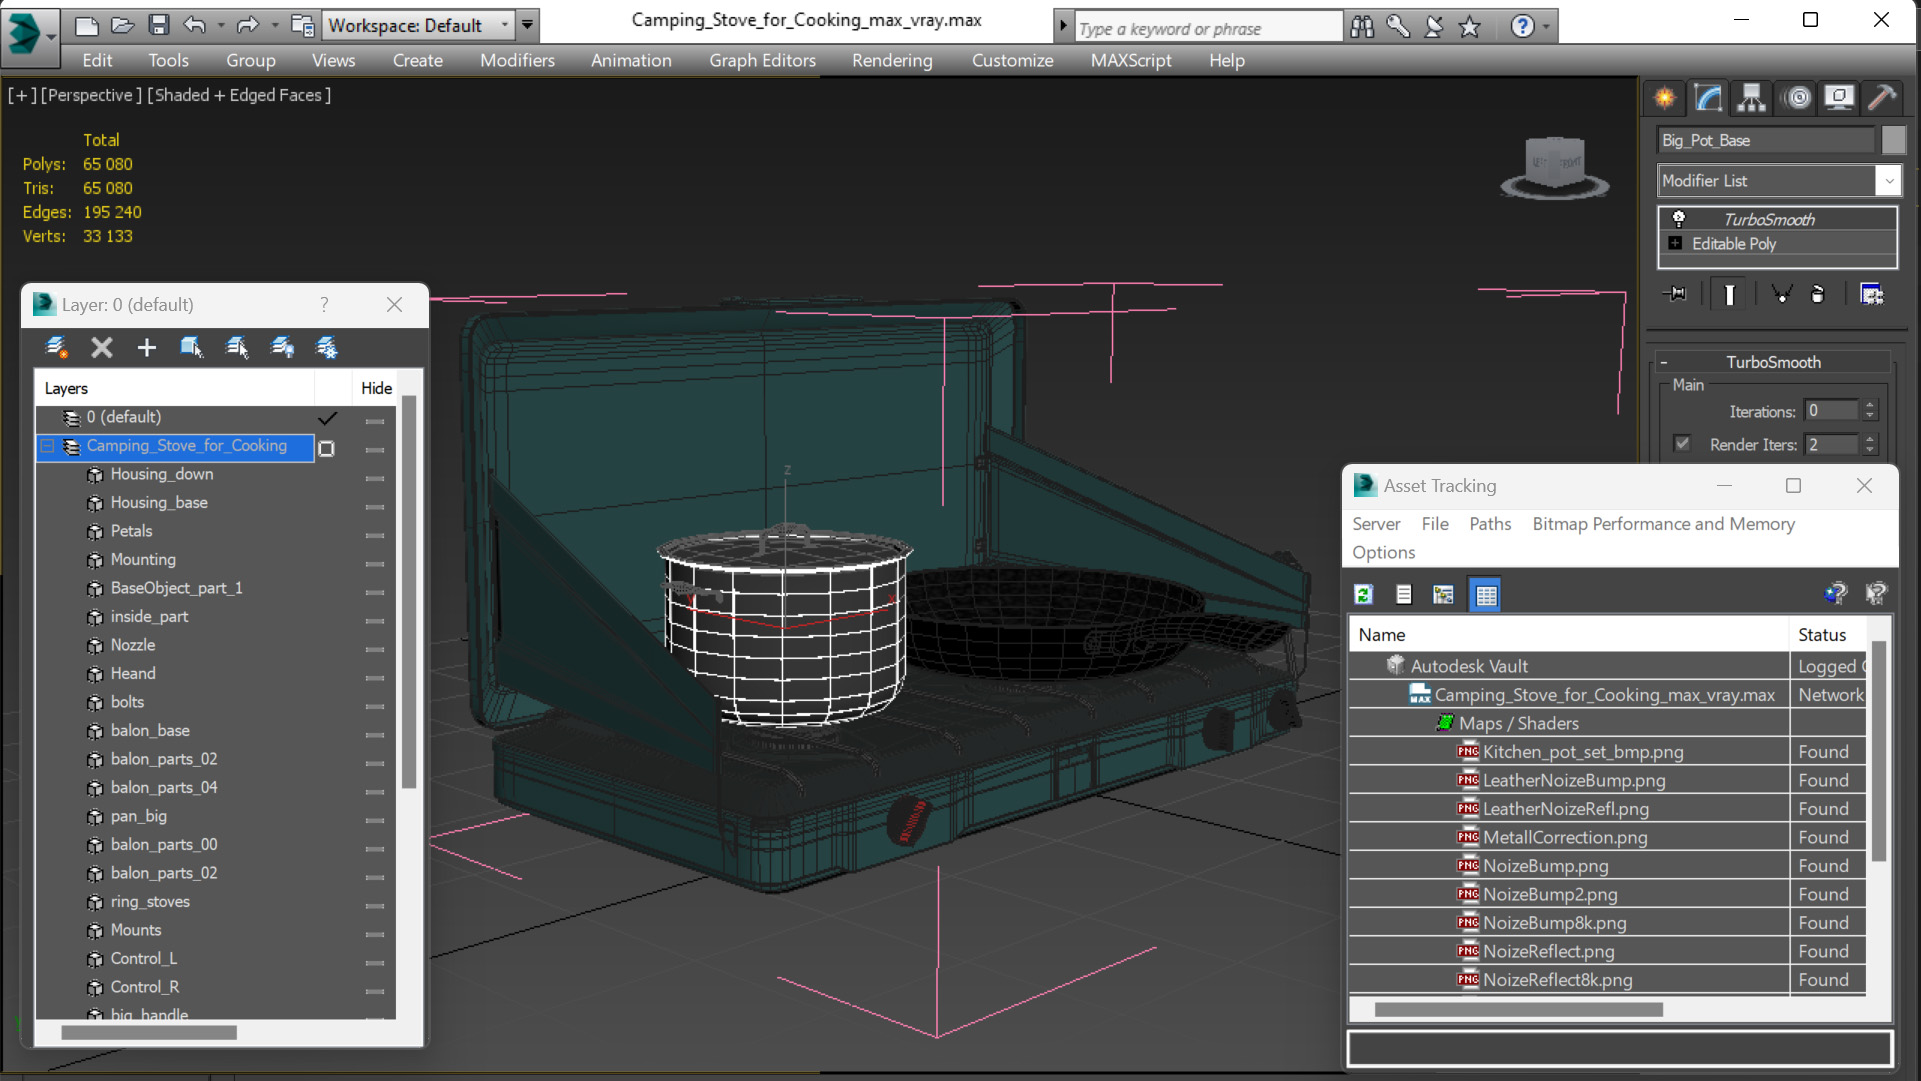This screenshot has height=1081, width=1921.
Task: Click the keyword search input field
Action: [1208, 28]
